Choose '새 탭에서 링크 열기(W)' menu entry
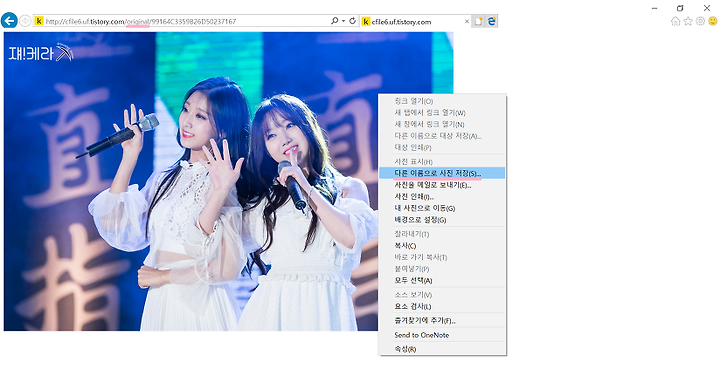720x382 pixels. [442, 112]
